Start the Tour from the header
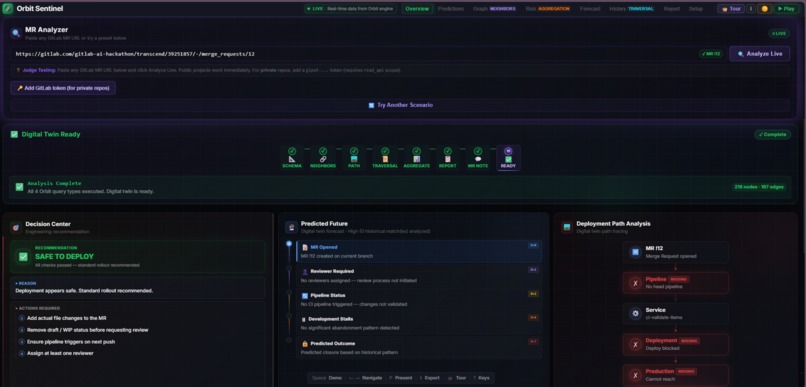Viewport: 806px width, 387px height. 730,9
